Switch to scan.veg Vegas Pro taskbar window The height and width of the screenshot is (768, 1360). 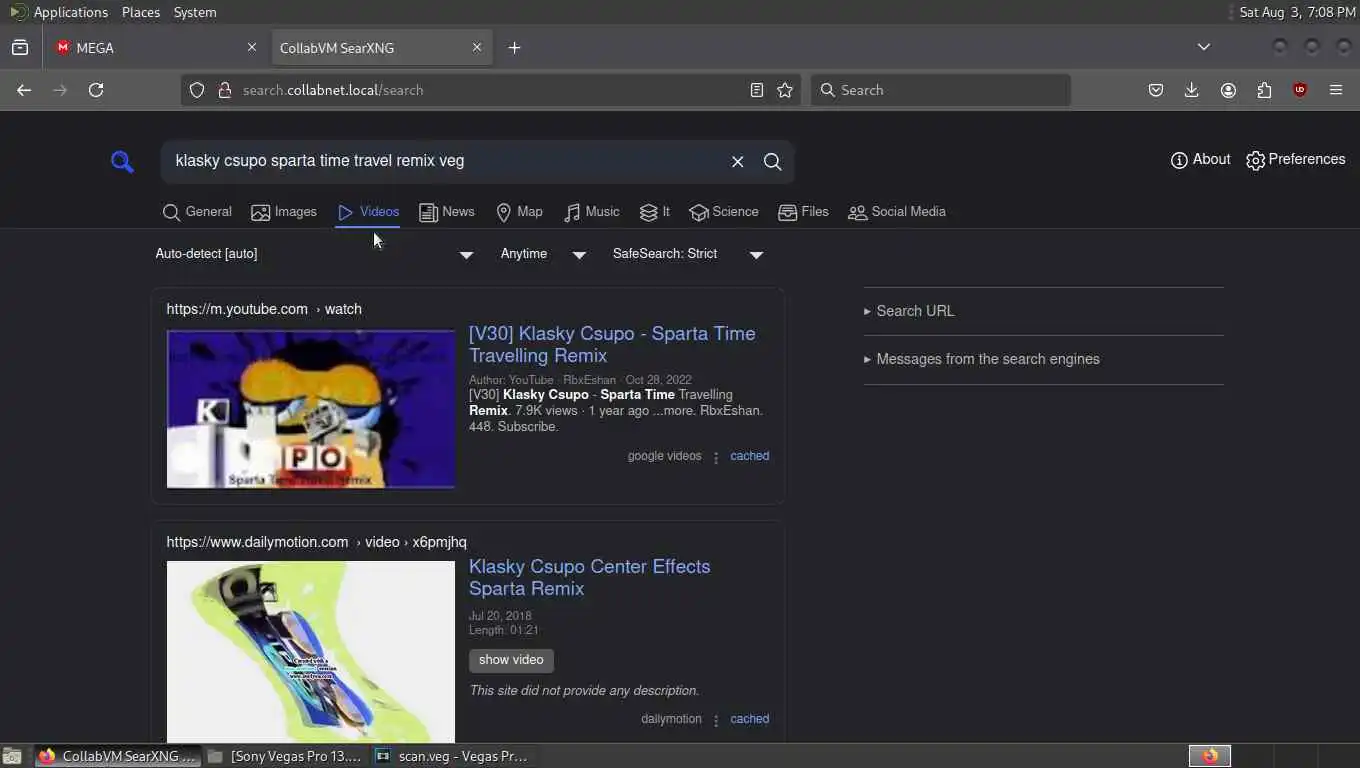(454, 756)
